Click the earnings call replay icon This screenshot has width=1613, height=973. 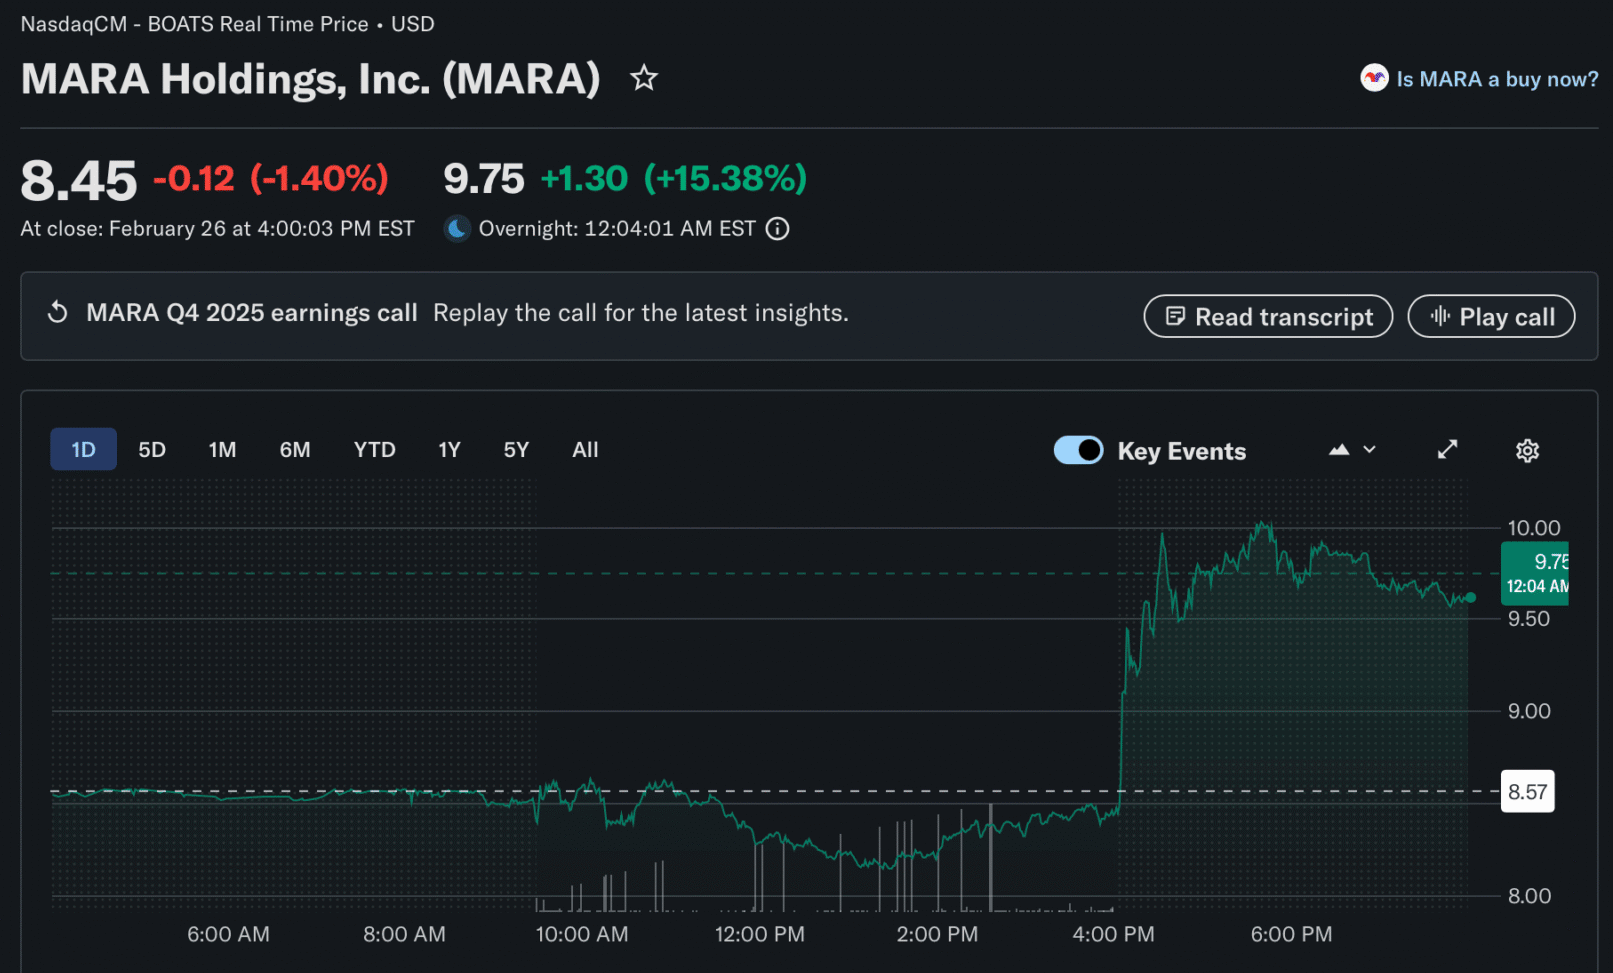(x=58, y=313)
